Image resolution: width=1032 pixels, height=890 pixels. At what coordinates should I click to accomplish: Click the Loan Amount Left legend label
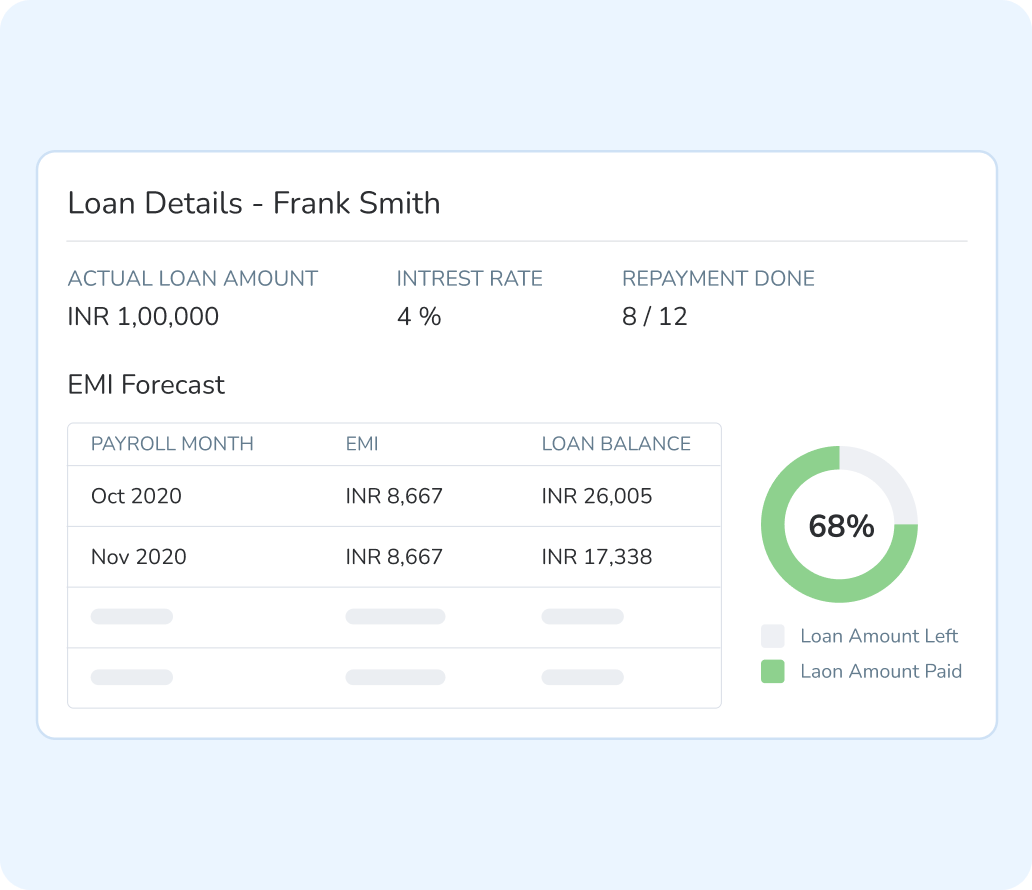pos(879,636)
